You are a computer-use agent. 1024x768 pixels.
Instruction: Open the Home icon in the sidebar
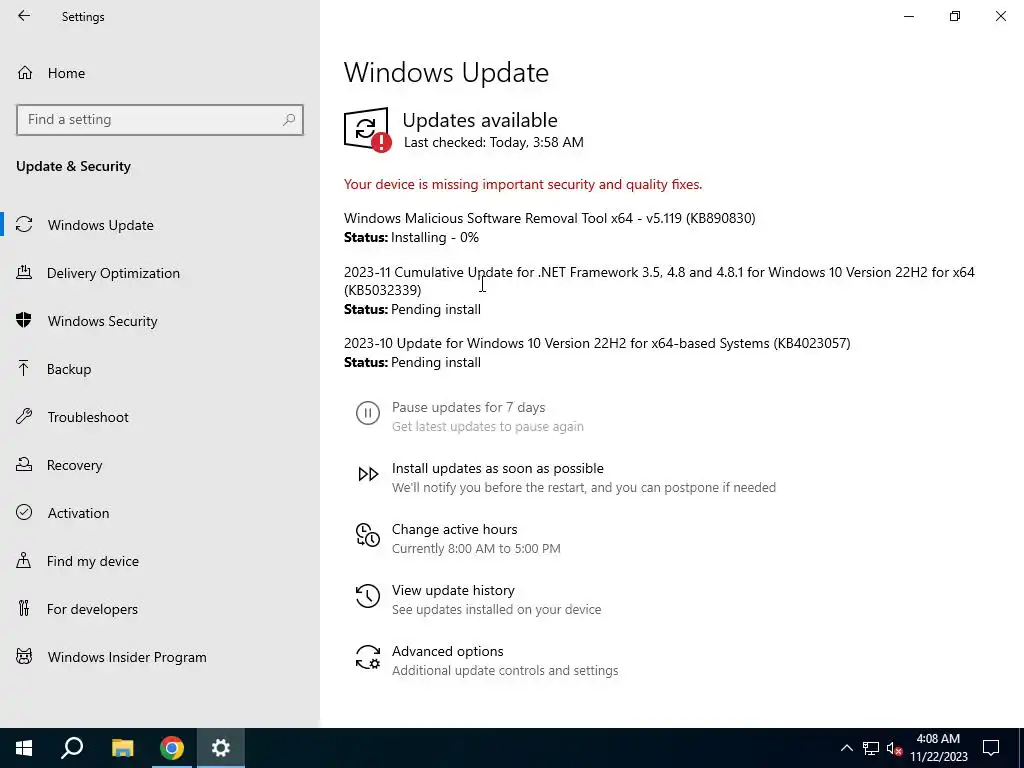click(25, 72)
